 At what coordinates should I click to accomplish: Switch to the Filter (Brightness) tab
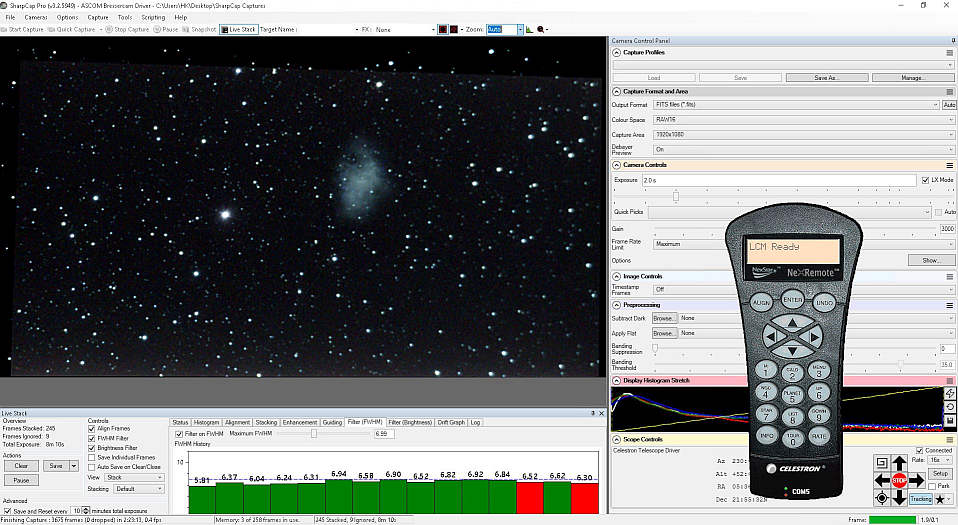coord(410,422)
